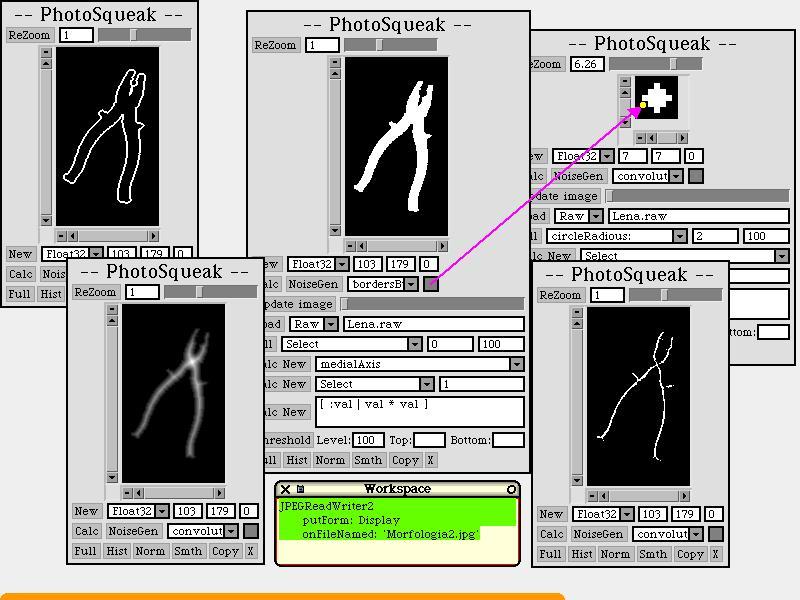Click ReZoom in the top-left PhotoSqueak window
This screenshot has width=800, height=600.
[29, 35]
